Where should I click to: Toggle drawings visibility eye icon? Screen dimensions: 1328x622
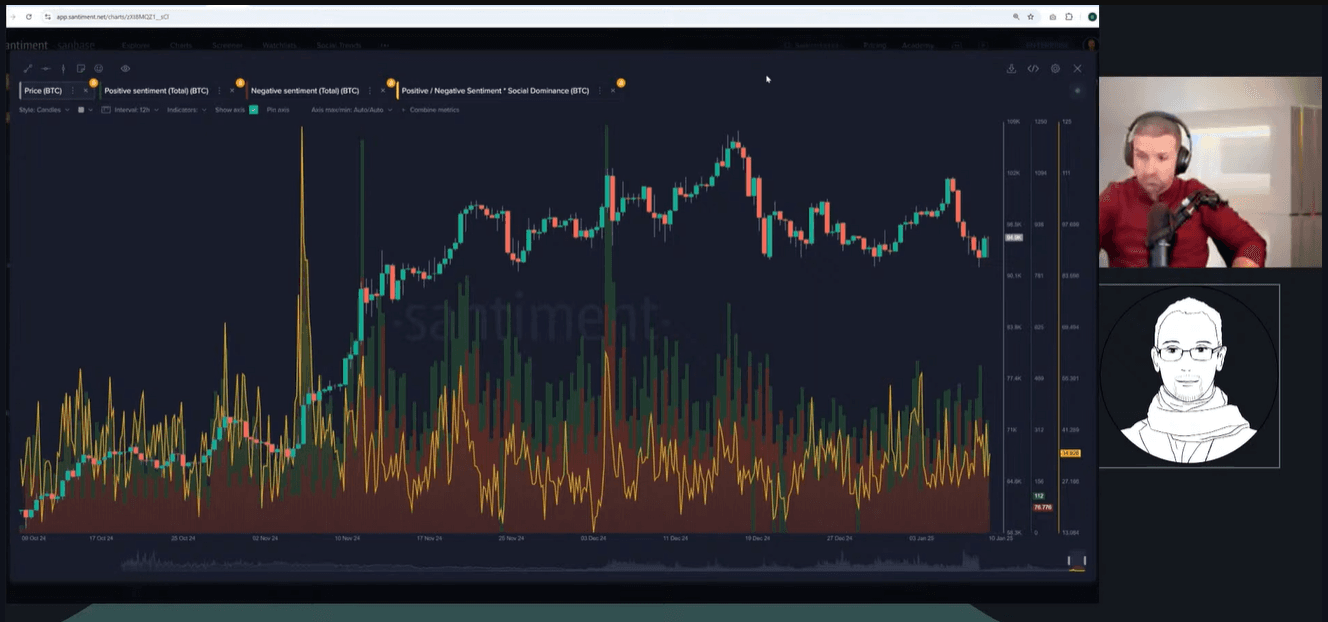pos(125,69)
